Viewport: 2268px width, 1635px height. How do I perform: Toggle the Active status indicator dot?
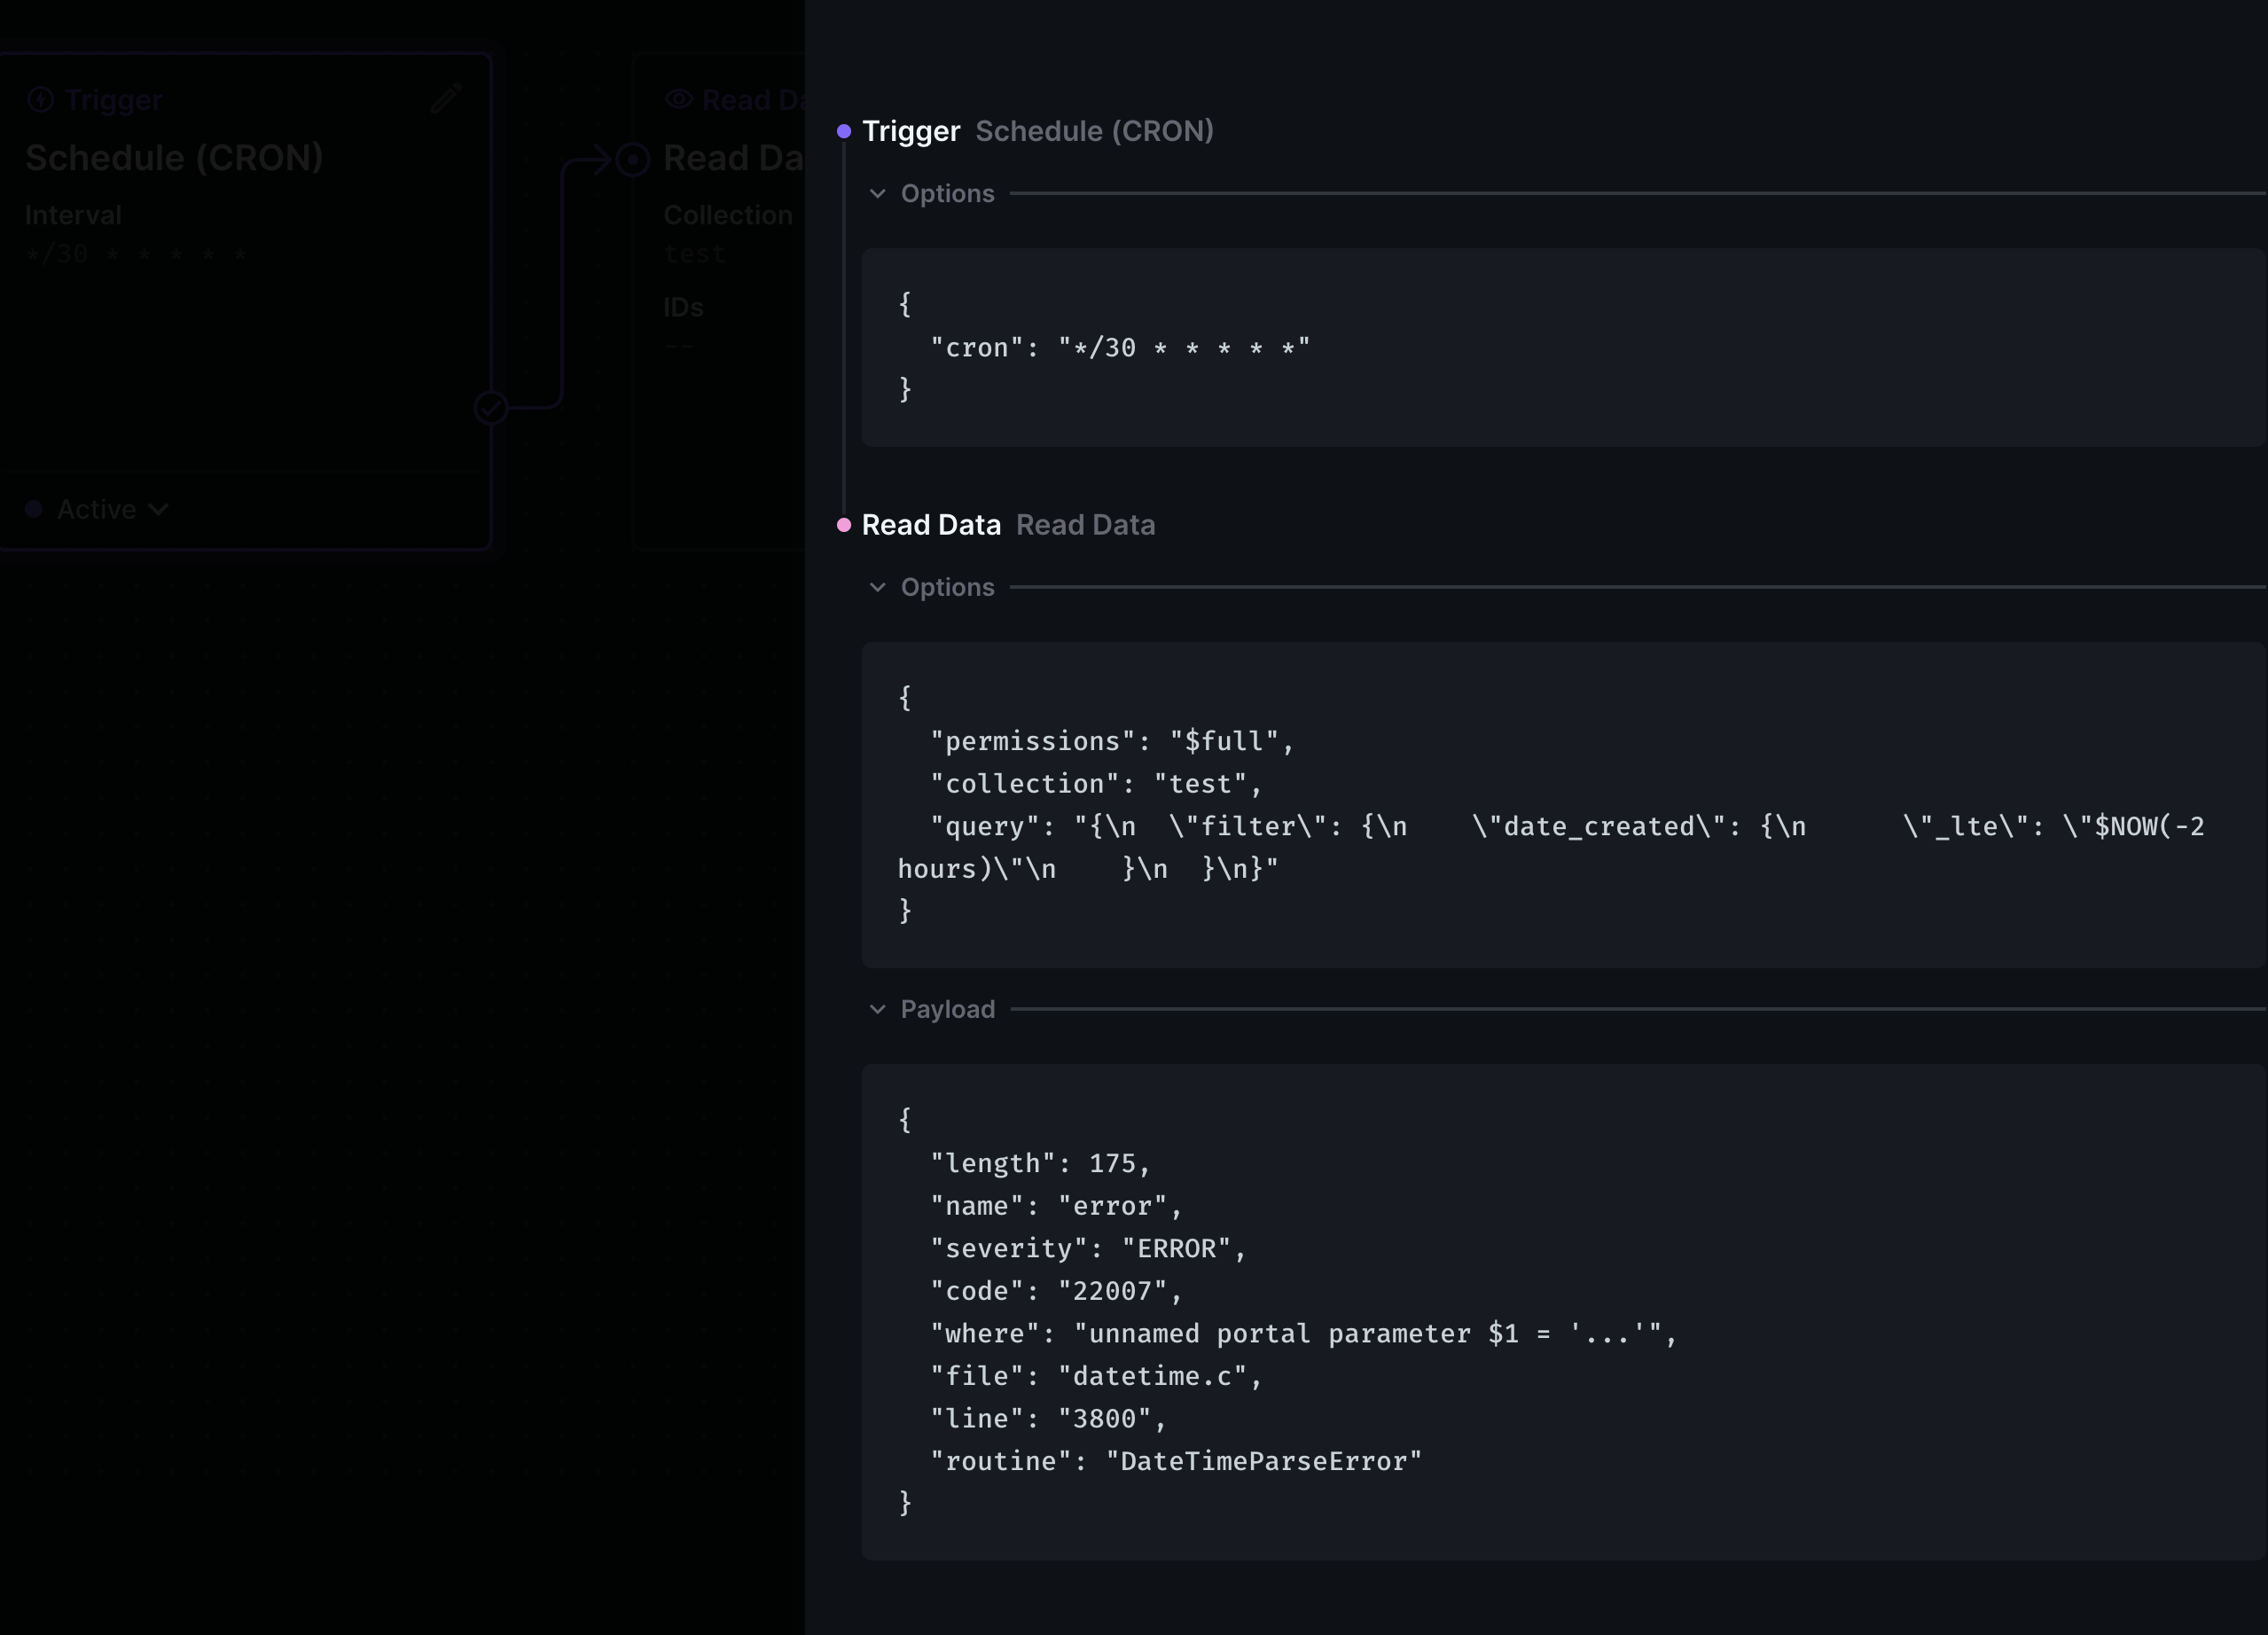tap(32, 508)
